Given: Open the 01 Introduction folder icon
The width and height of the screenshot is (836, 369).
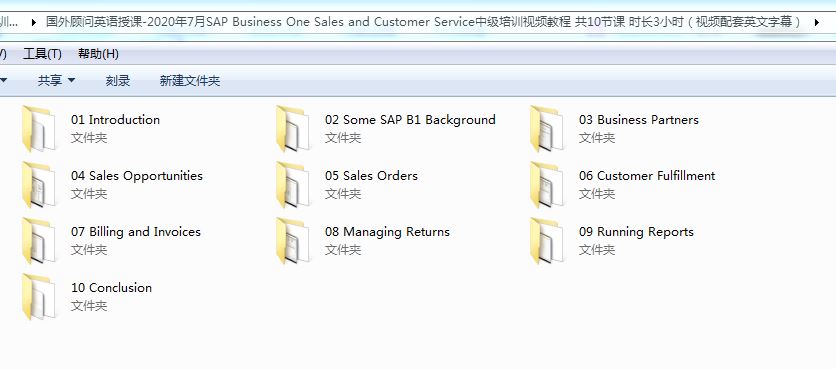Looking at the screenshot, I should (x=39, y=129).
